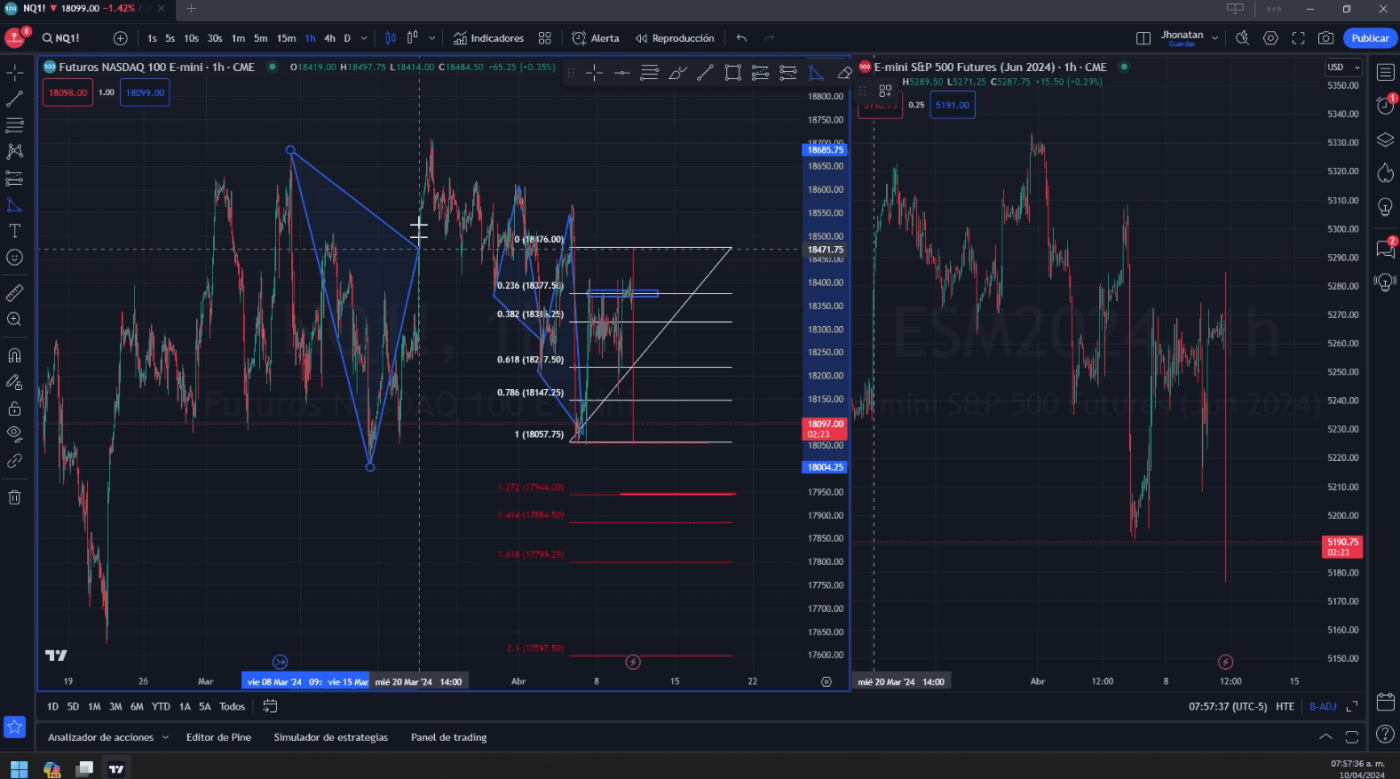This screenshot has height=779, width=1400.
Task: Open the chat messages panel
Action: (x=1385, y=248)
